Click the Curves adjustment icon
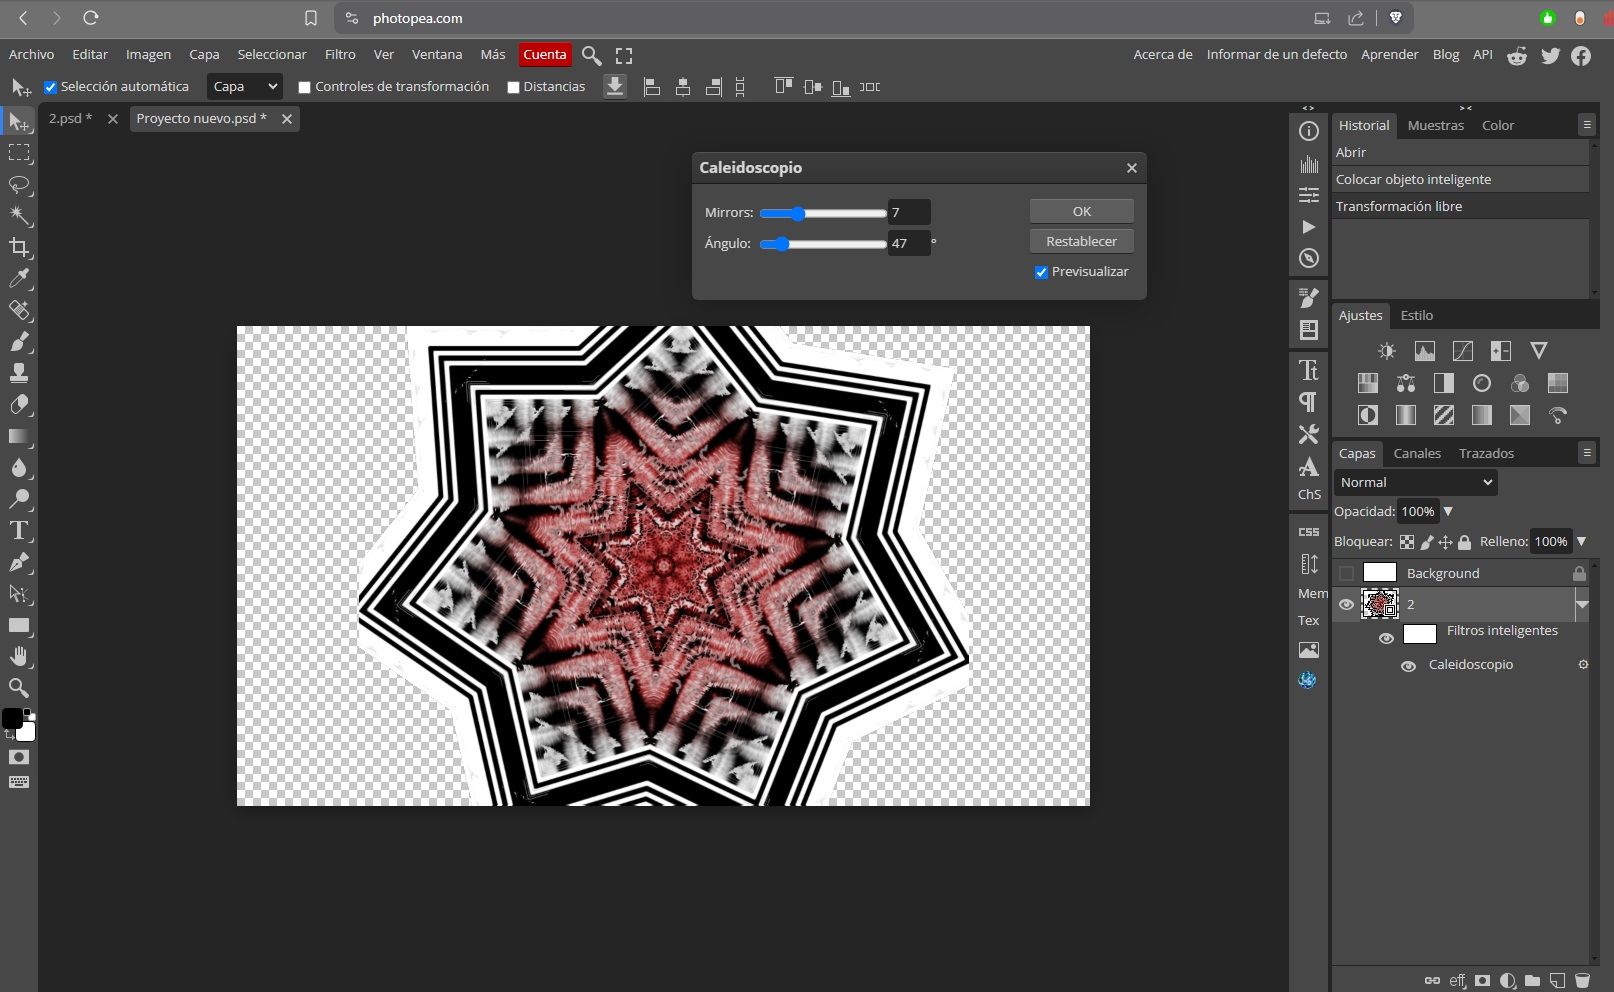Screen dimensions: 1614x992 [1463, 351]
